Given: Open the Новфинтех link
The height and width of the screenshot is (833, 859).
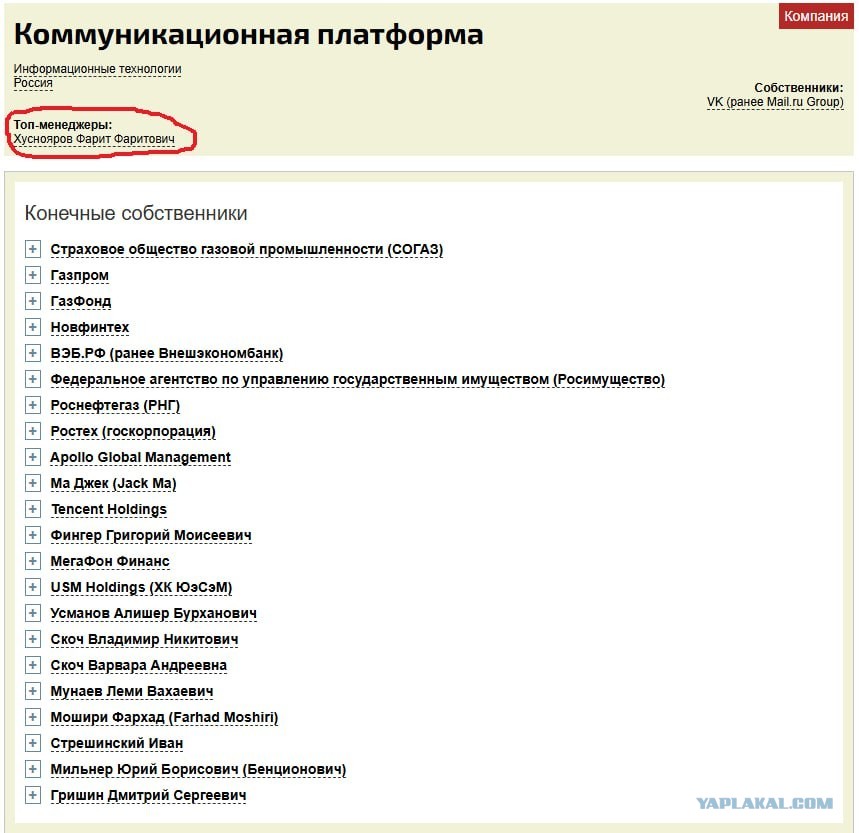Looking at the screenshot, I should pyautogui.click(x=90, y=328).
